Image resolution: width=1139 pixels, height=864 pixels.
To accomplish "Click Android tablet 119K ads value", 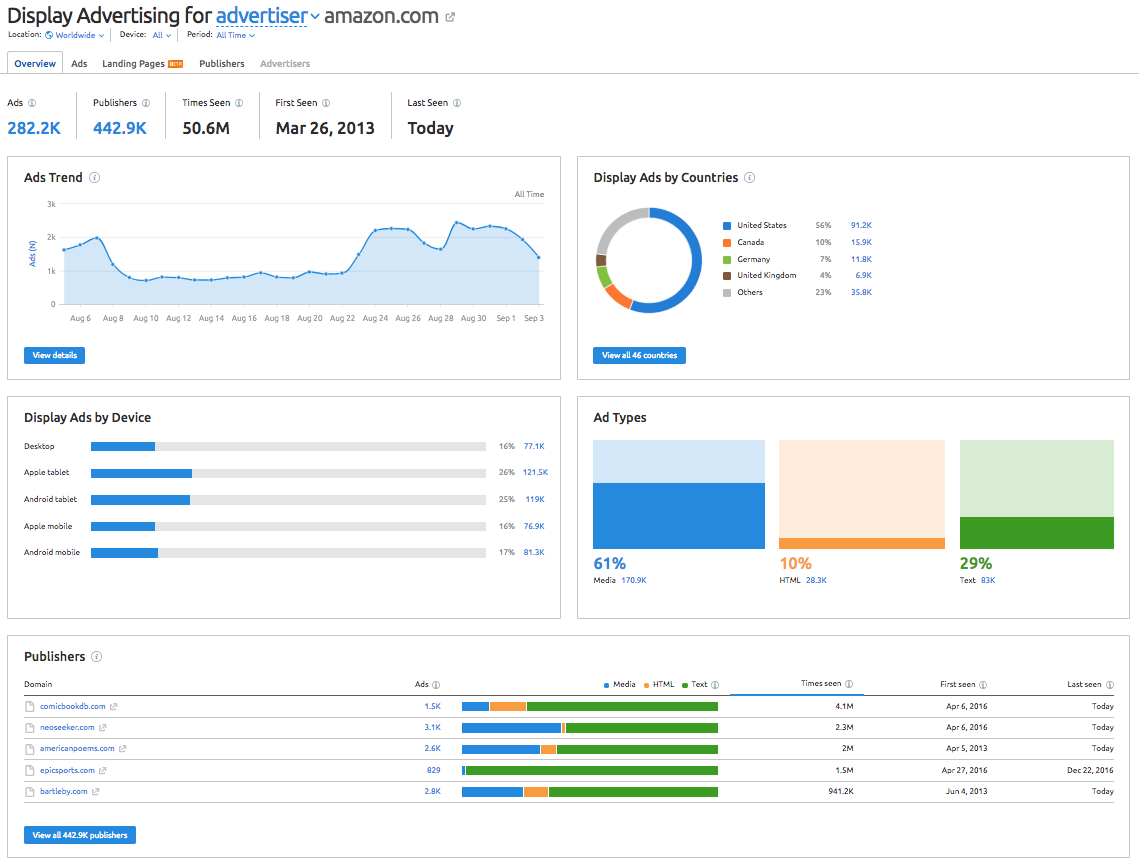I will (x=535, y=499).
